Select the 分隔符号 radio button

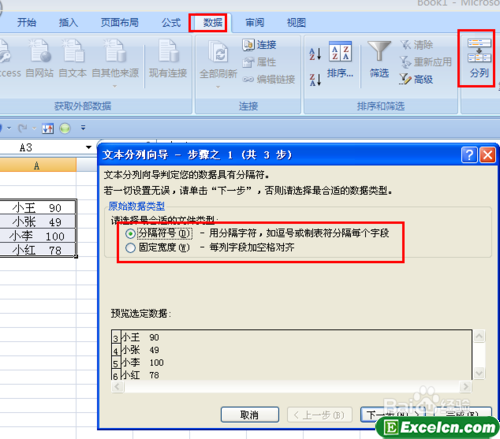[x=130, y=234]
